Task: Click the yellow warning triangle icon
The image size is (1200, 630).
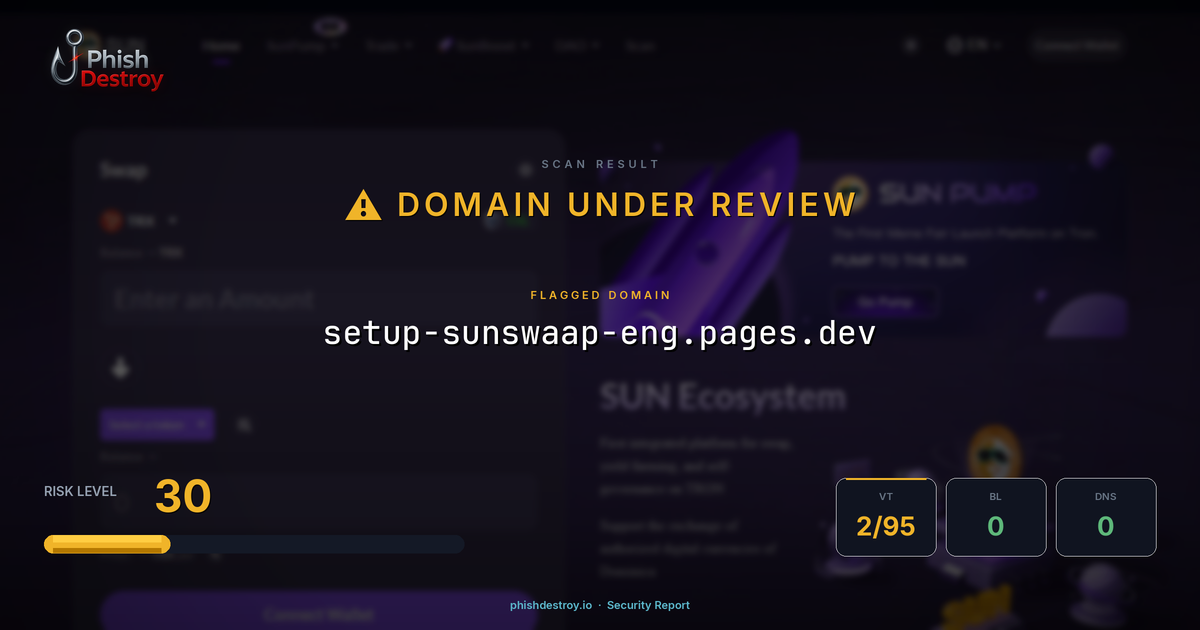Action: [x=362, y=204]
